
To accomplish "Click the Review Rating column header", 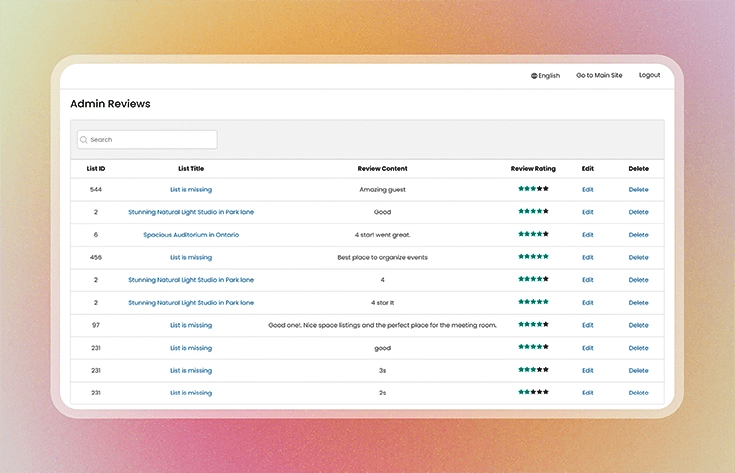I will point(533,168).
